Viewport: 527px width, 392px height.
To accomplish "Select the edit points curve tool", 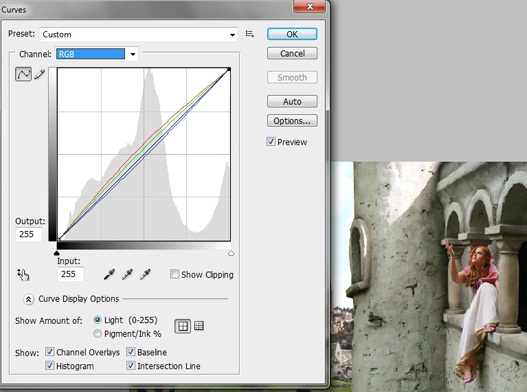I will click(x=23, y=74).
